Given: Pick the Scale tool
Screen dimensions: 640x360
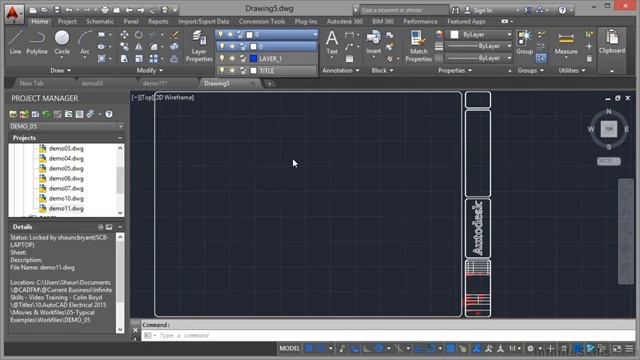Looking at the screenshot, I should 139,59.
